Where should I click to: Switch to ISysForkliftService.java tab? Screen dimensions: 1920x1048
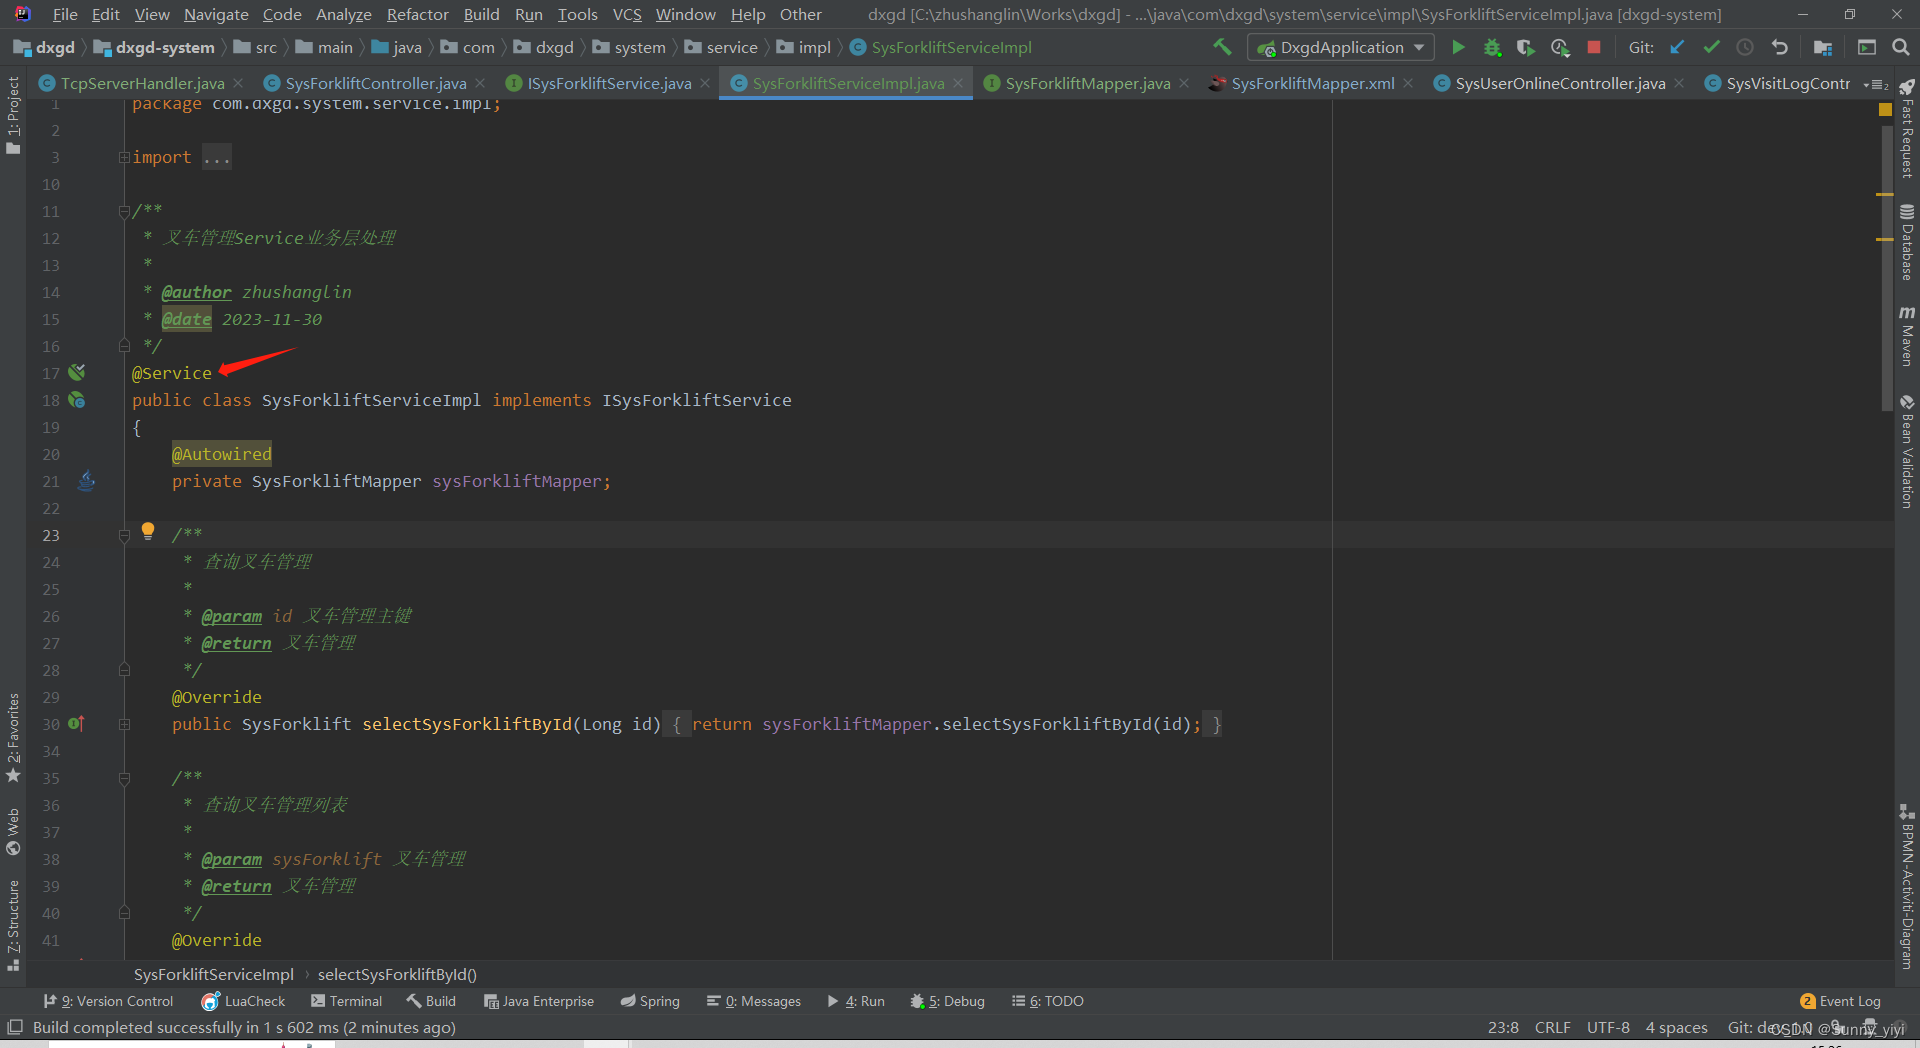click(609, 83)
